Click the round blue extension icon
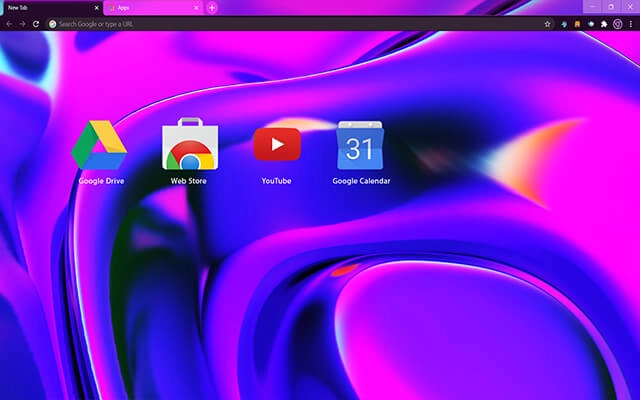640x400 pixels. coord(591,24)
